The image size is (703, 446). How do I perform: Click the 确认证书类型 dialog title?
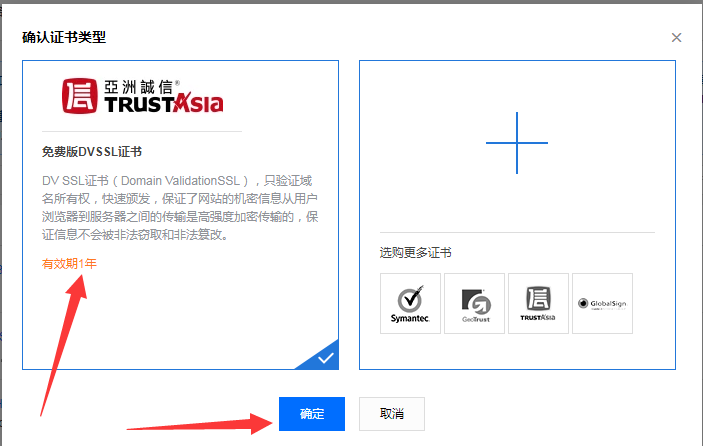pos(64,38)
